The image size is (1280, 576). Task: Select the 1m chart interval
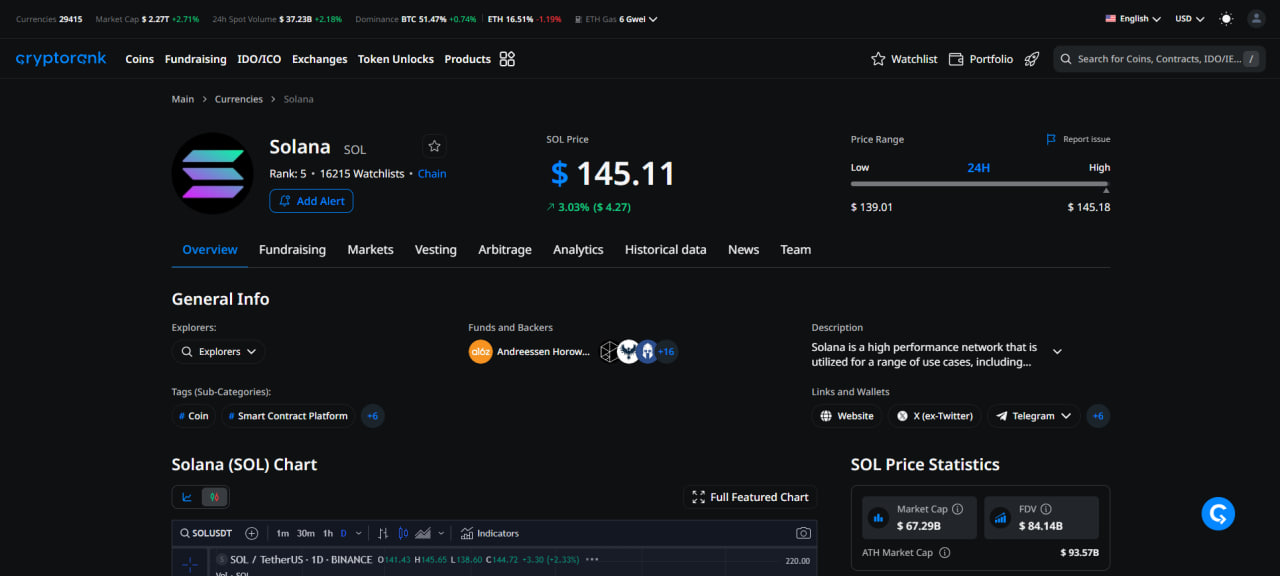(x=283, y=533)
